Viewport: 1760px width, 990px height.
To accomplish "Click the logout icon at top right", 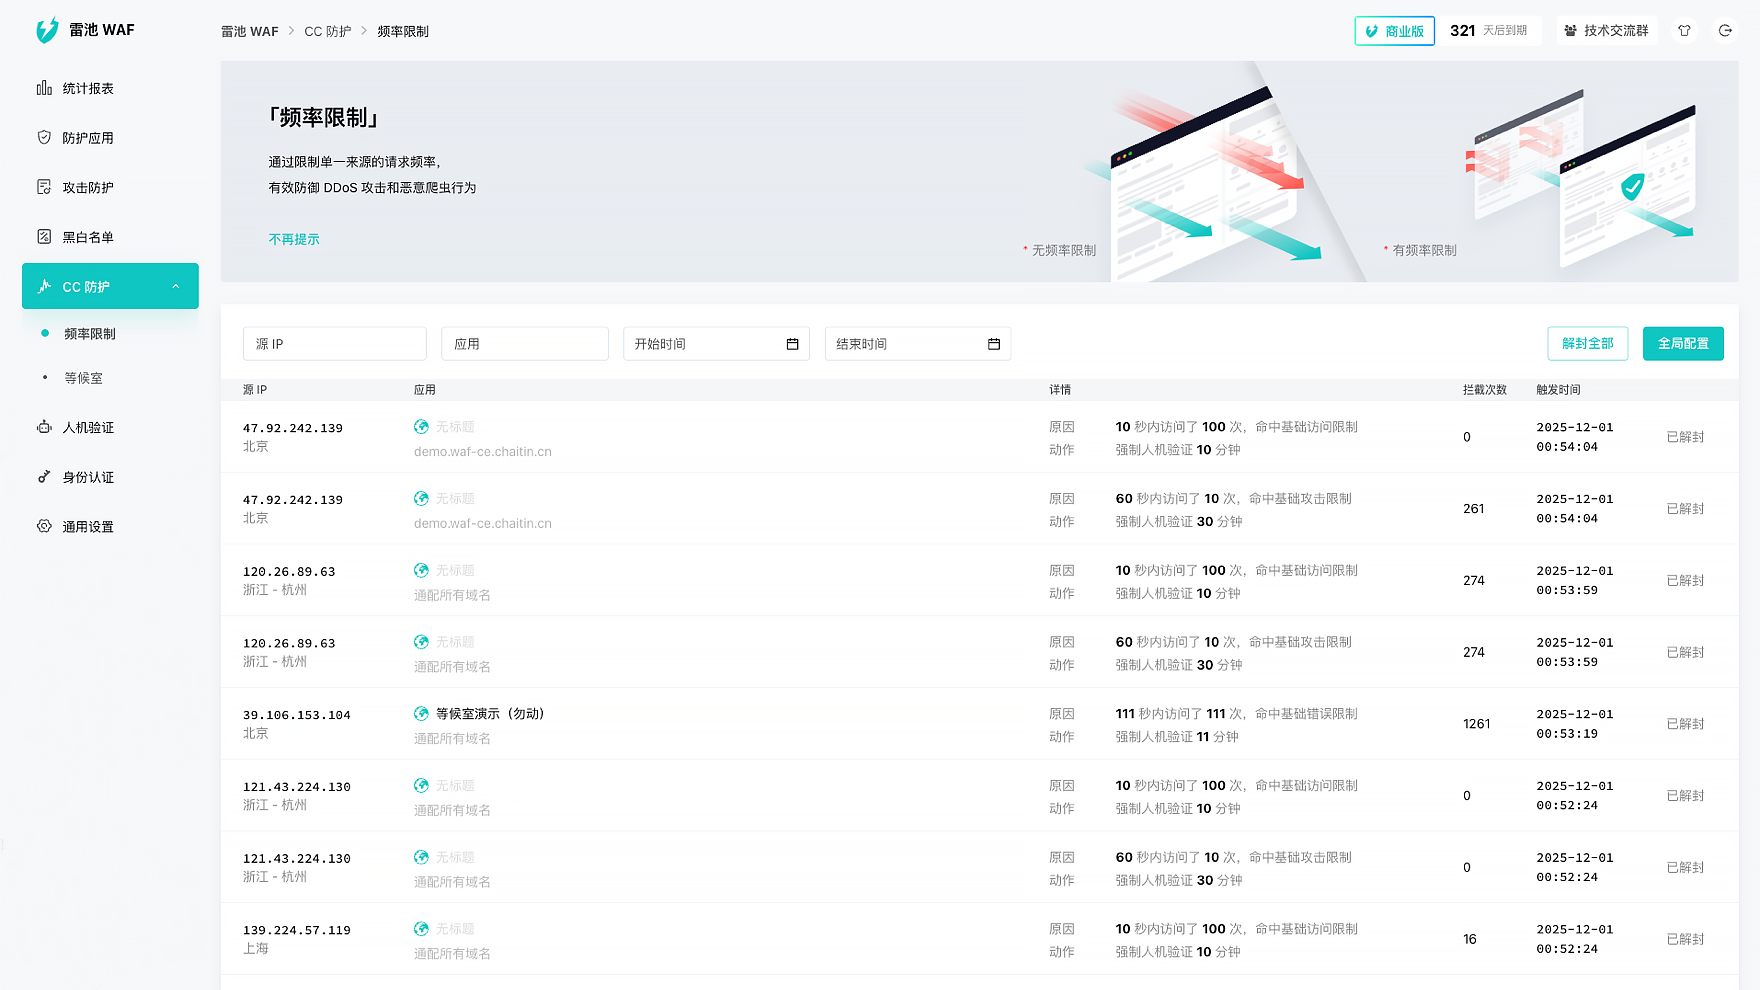I will pyautogui.click(x=1725, y=31).
